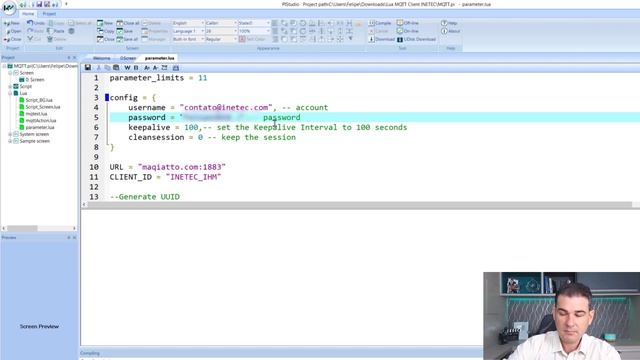Open Help in the ribbon
Image resolution: width=640 pixels, height=360 pixels.
pyautogui.click(x=449, y=23)
